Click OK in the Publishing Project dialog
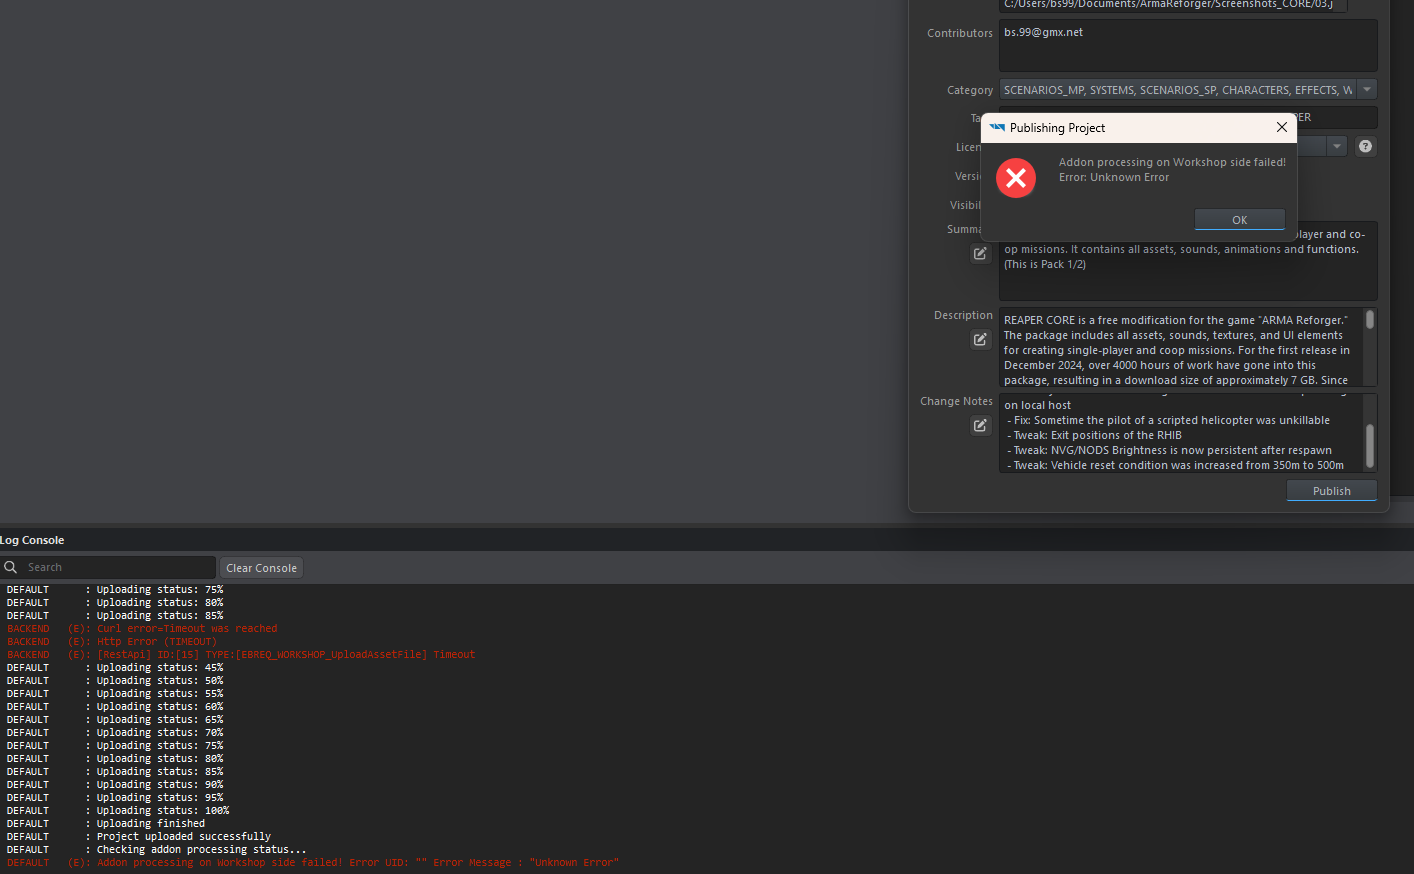Image resolution: width=1414 pixels, height=874 pixels. click(1239, 220)
